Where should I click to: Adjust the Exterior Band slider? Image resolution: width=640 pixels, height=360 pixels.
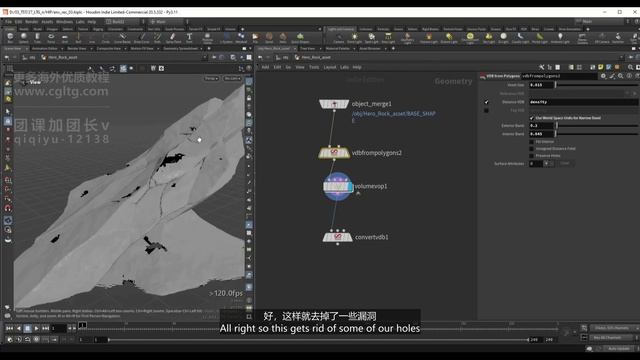click(597, 126)
